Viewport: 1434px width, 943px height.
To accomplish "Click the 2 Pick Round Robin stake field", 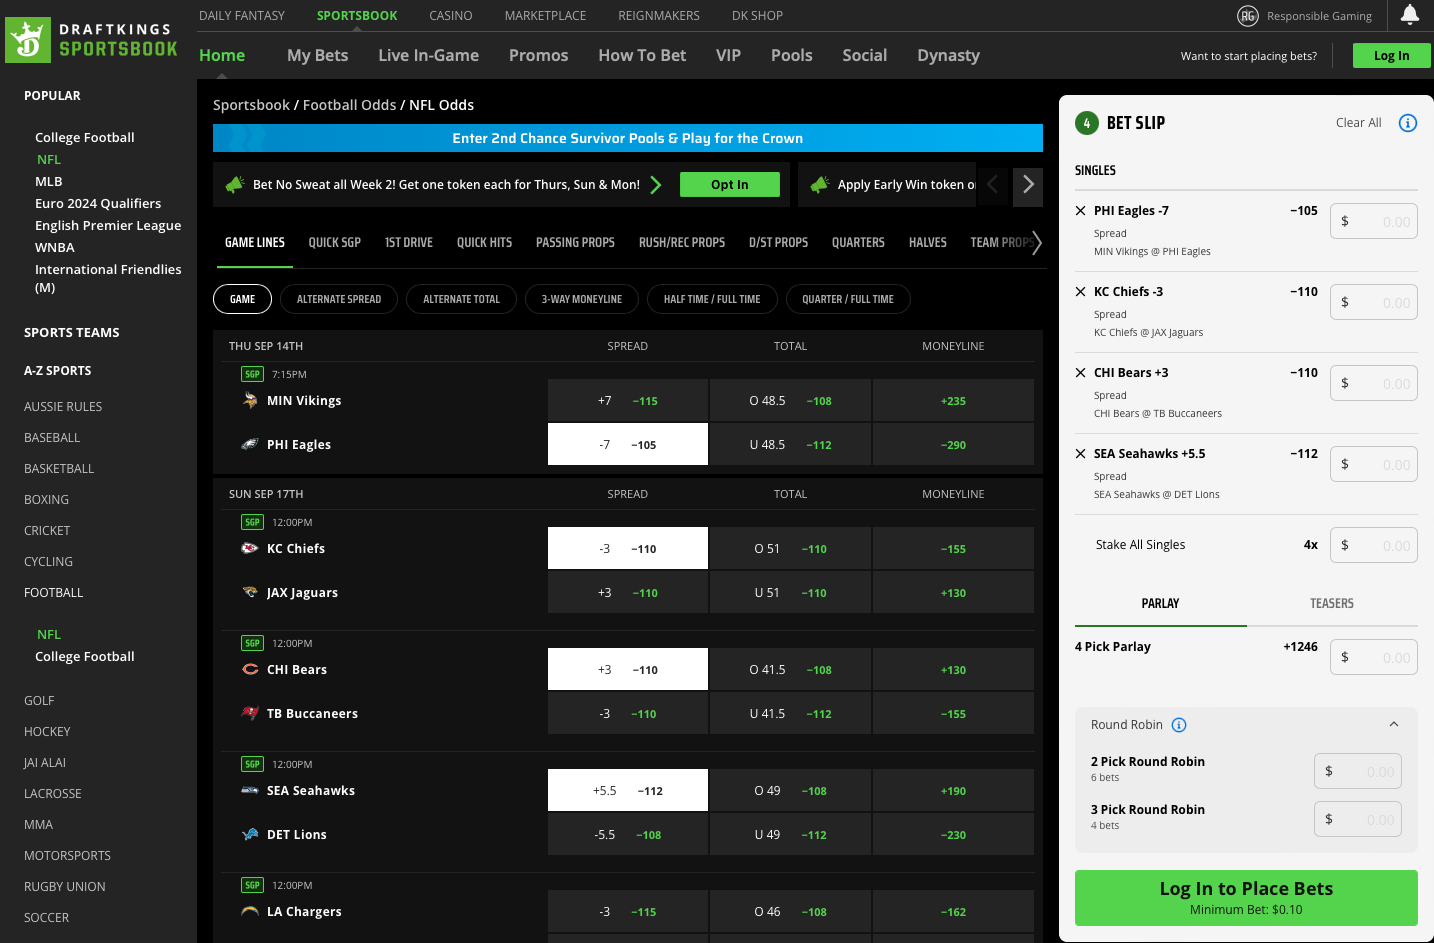I will [x=1358, y=771].
